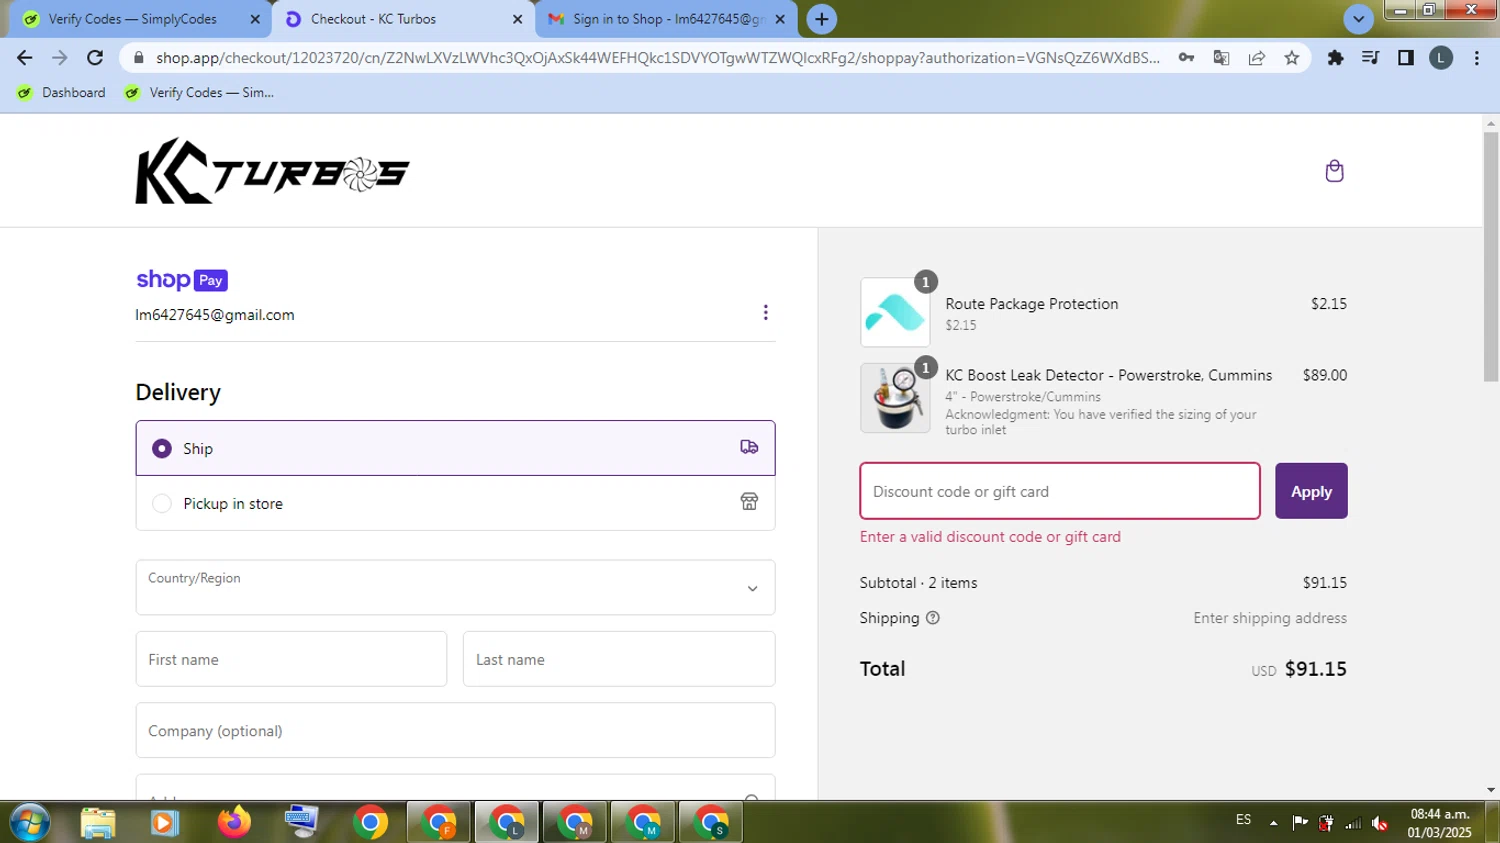Click the shipping truck icon

pyautogui.click(x=749, y=447)
